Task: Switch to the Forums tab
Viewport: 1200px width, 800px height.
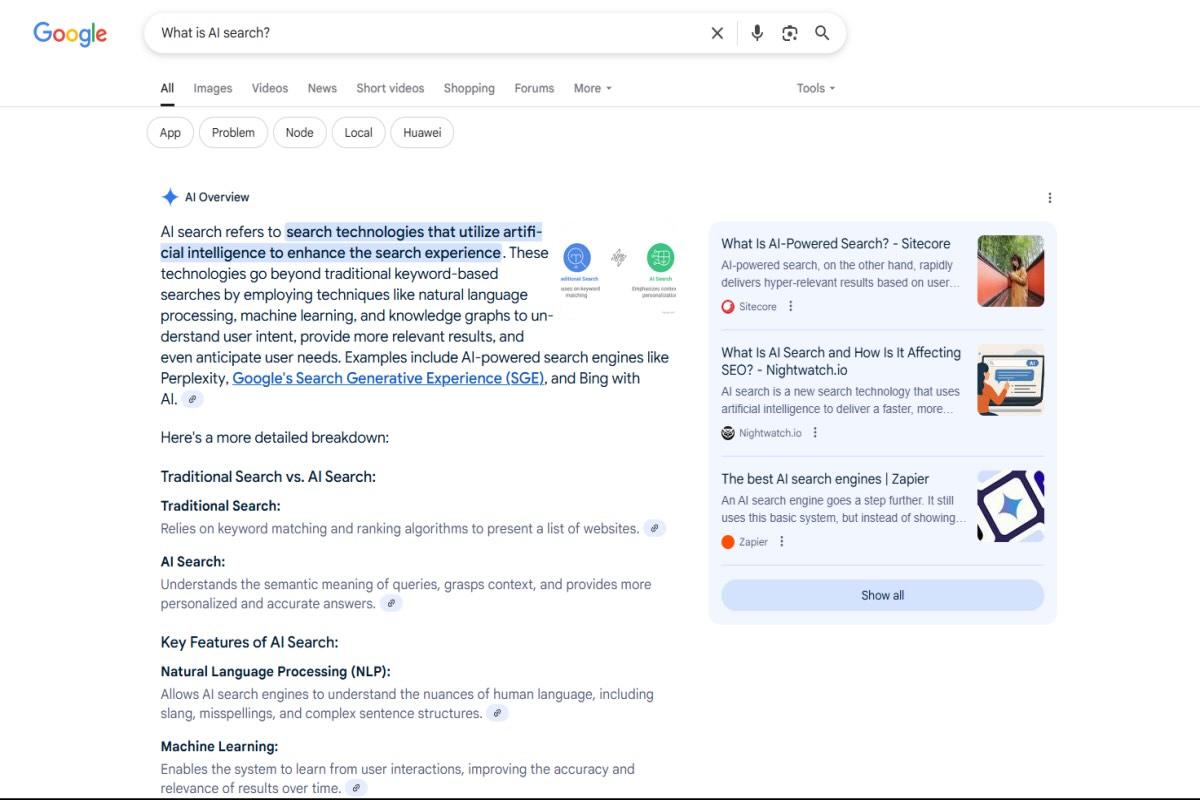Action: tap(534, 88)
